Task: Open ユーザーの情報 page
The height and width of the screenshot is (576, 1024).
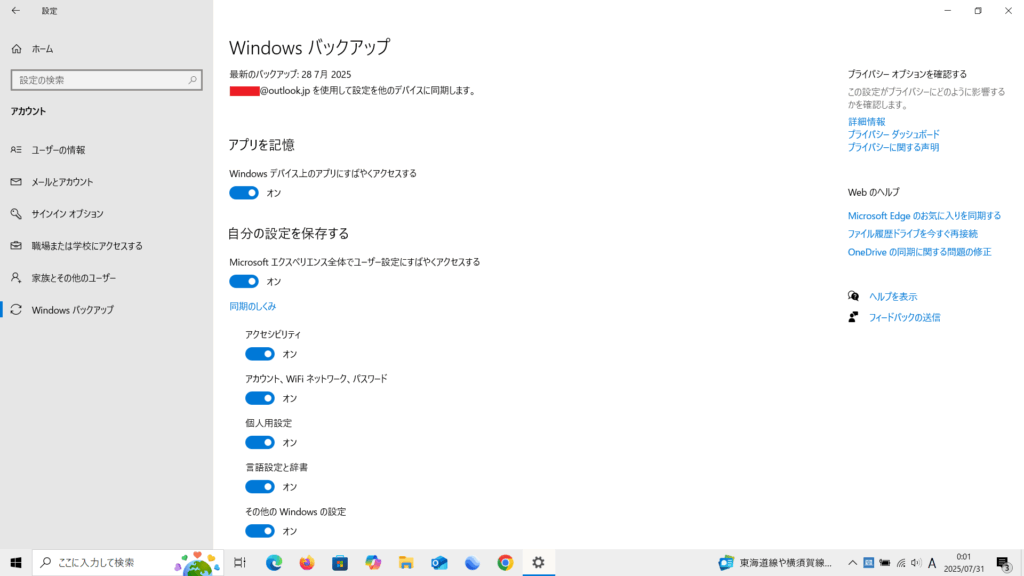Action: pos(58,150)
